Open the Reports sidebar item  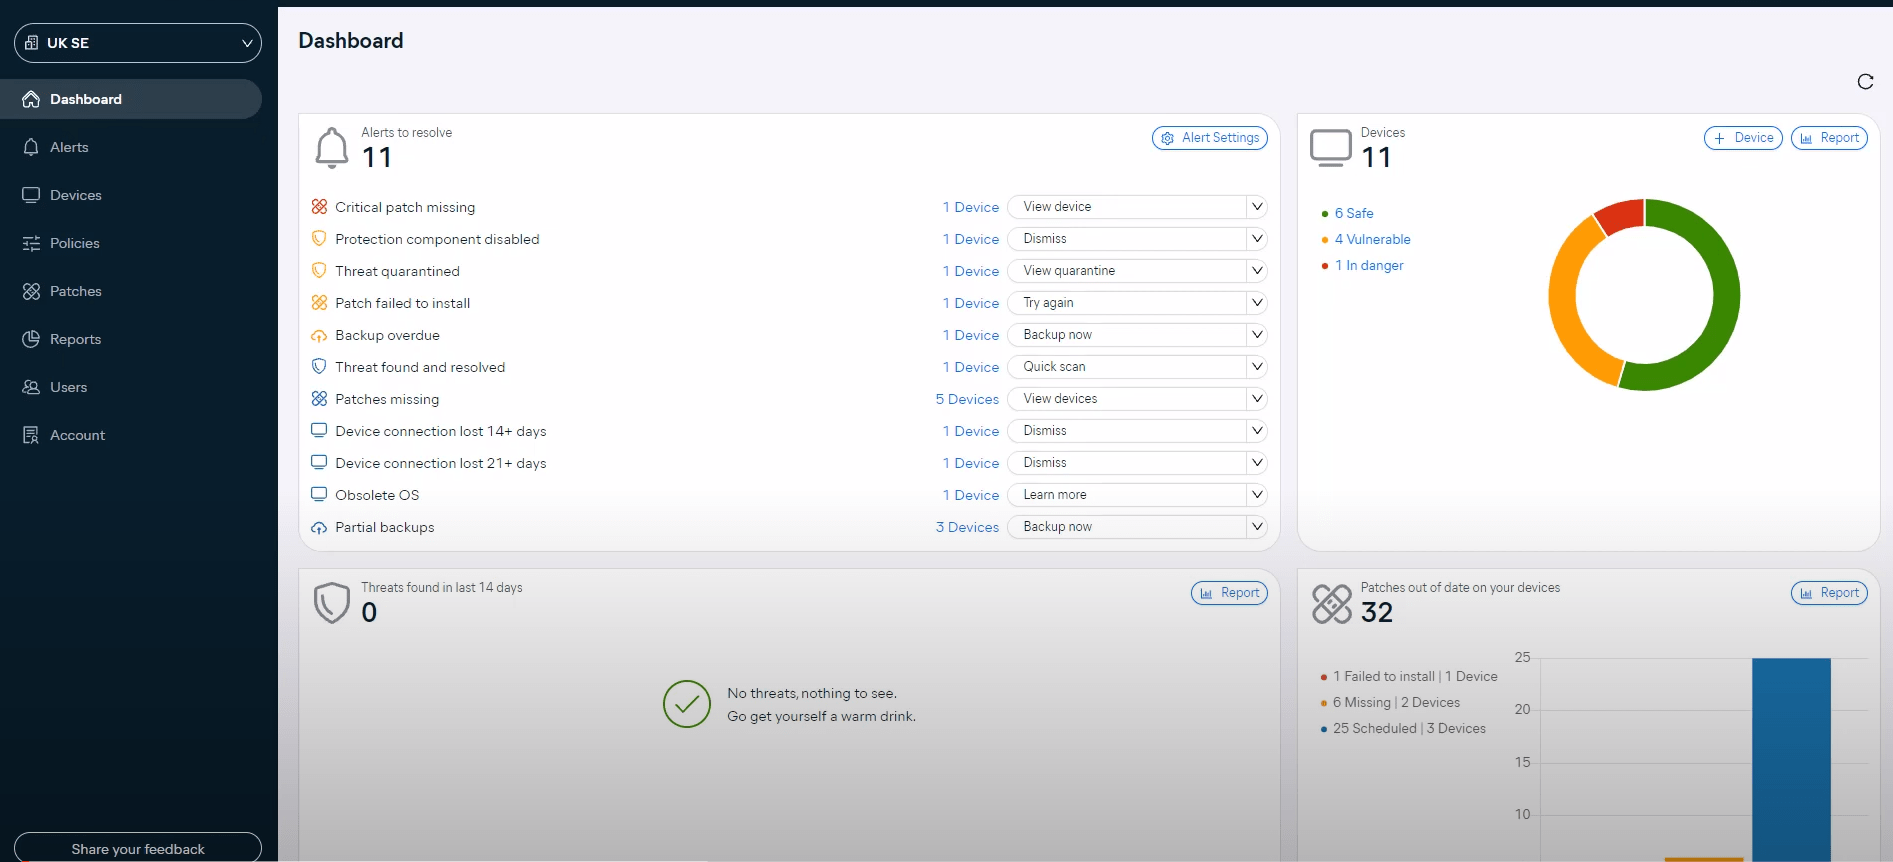131,339
